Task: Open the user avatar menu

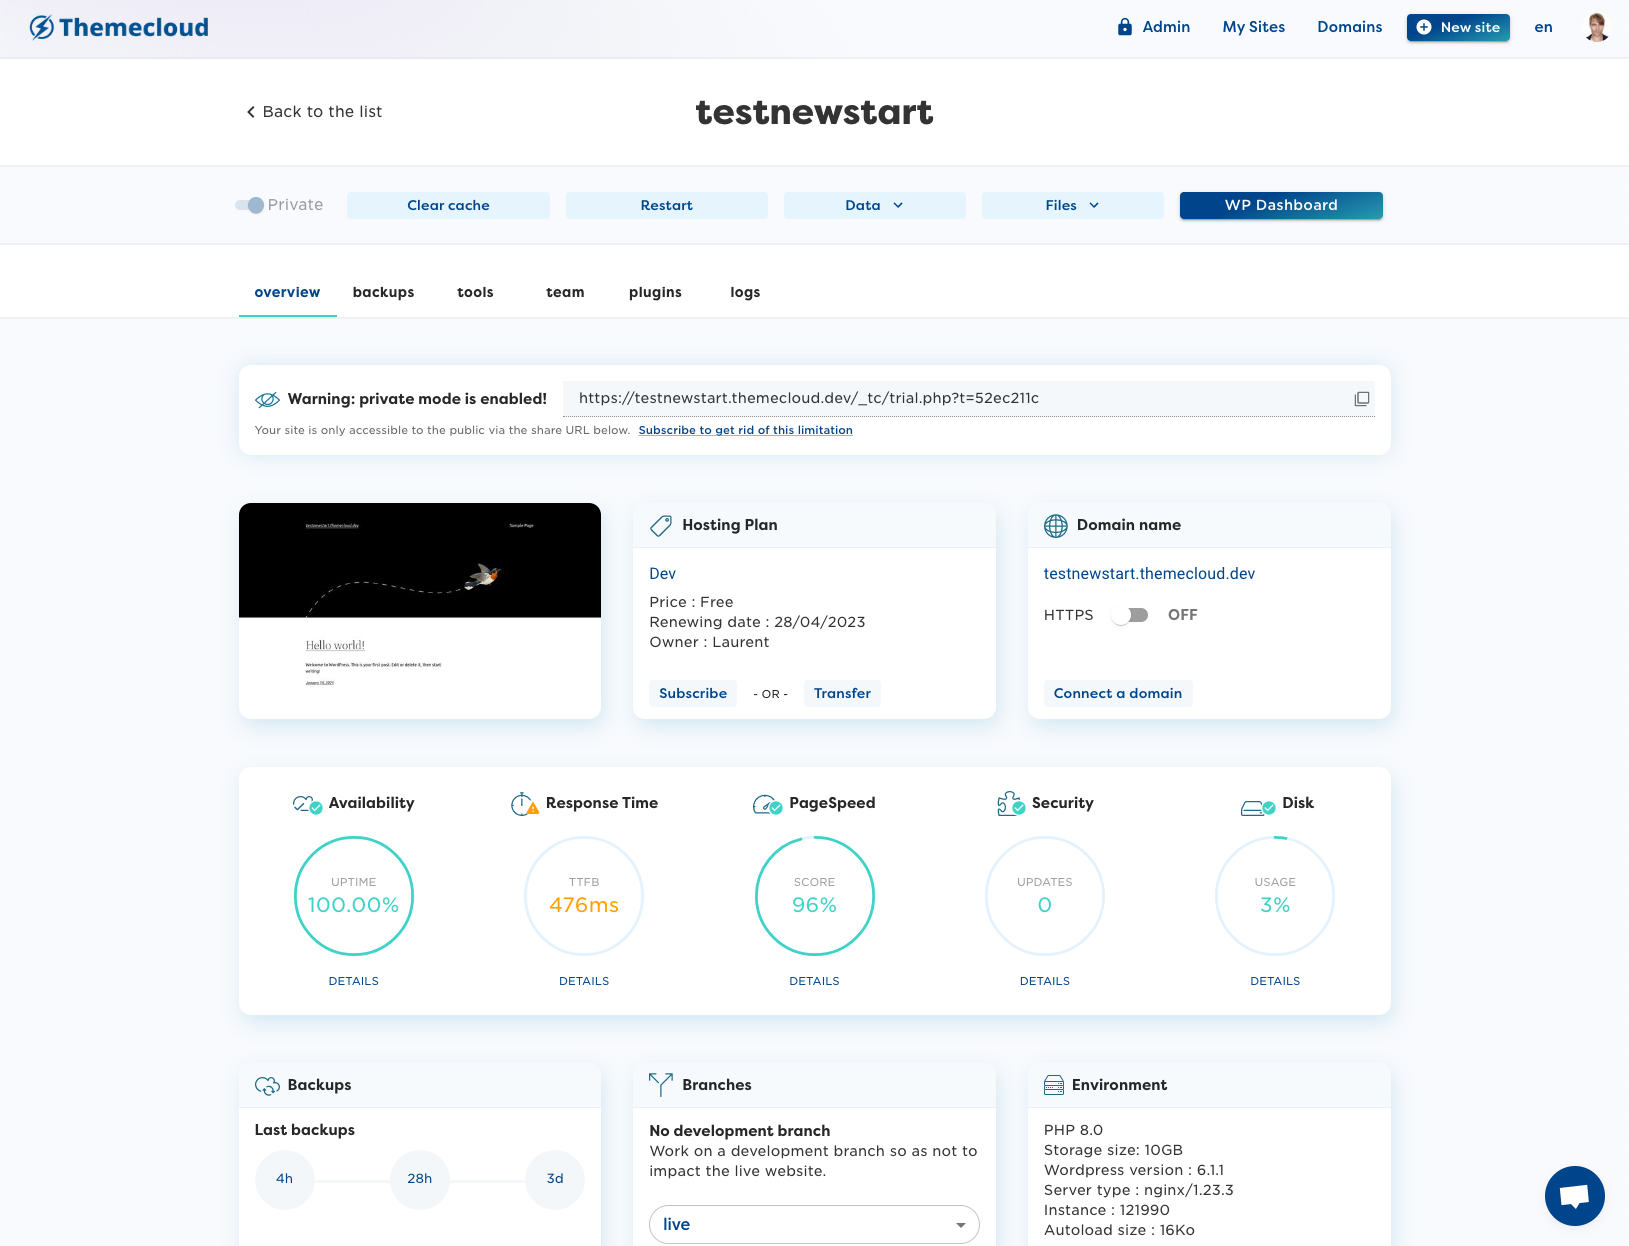Action: click(x=1597, y=27)
